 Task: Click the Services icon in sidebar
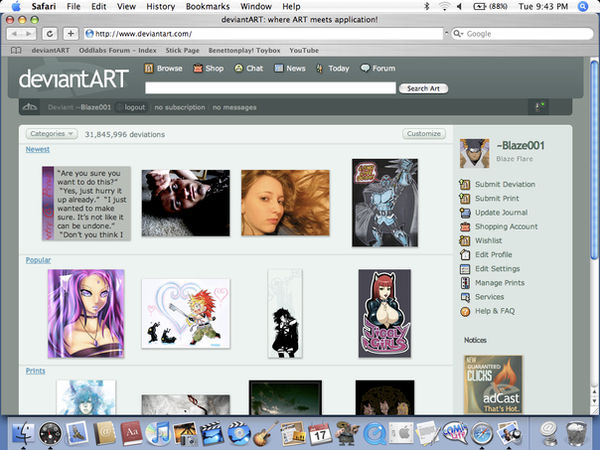click(x=465, y=297)
